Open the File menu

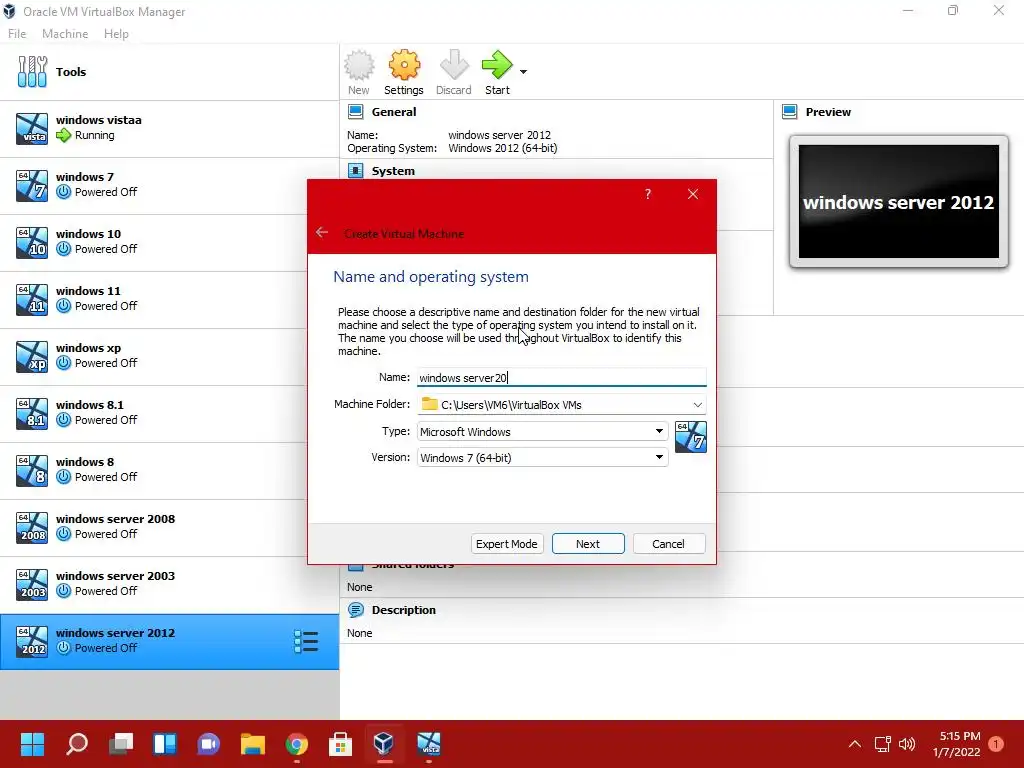[17, 34]
